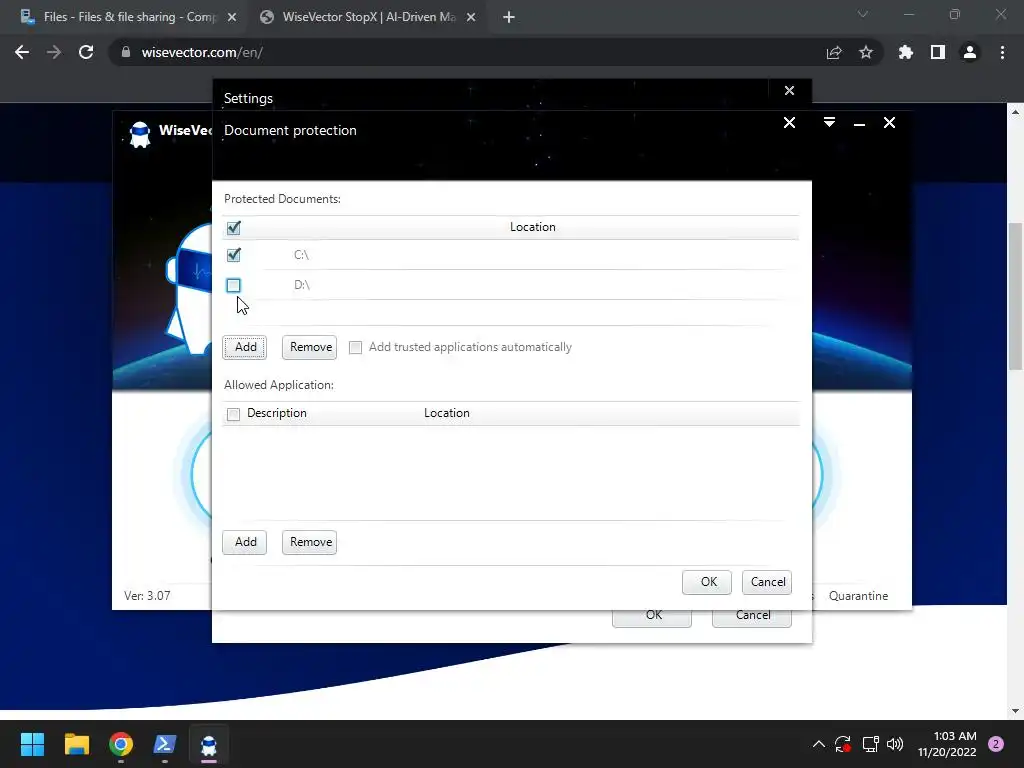Open PowerShell from the taskbar
The width and height of the screenshot is (1024, 768).
(x=165, y=744)
